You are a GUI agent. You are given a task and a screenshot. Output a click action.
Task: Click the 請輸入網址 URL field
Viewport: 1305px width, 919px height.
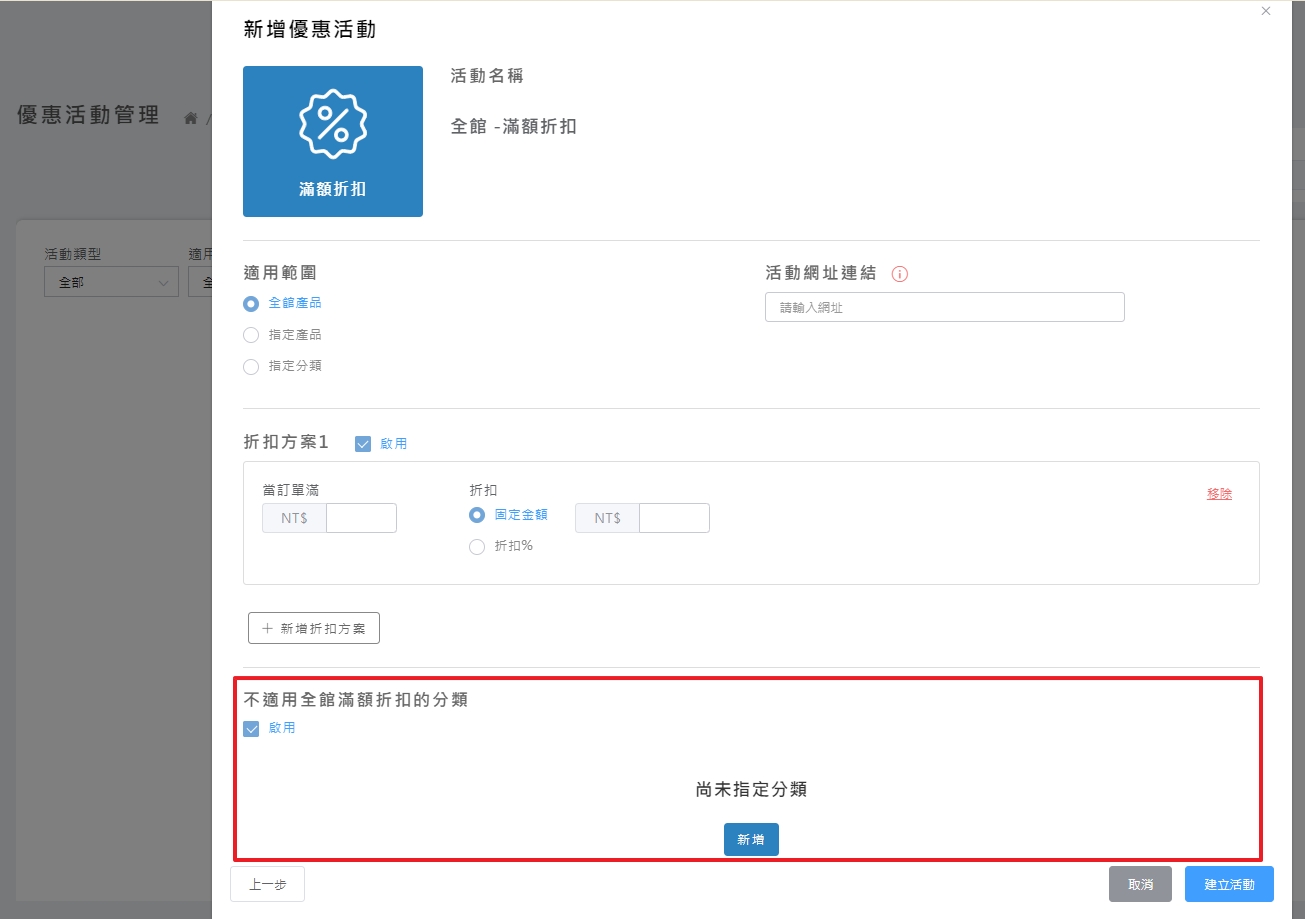(944, 307)
